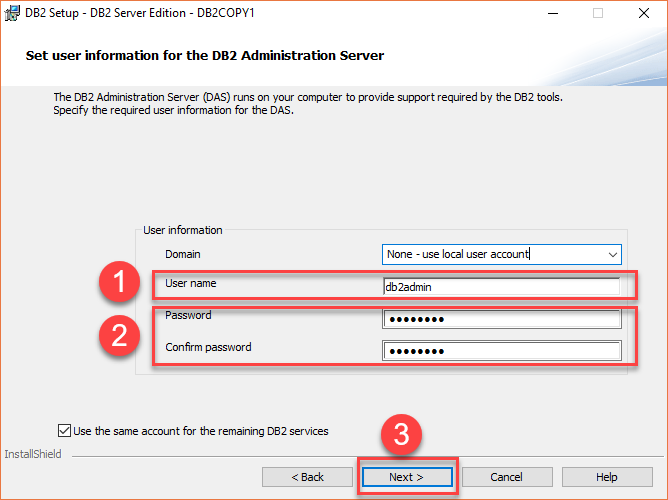Click the User name field containing db2admin
Viewport: 668px width, 500px height.
(x=501, y=287)
